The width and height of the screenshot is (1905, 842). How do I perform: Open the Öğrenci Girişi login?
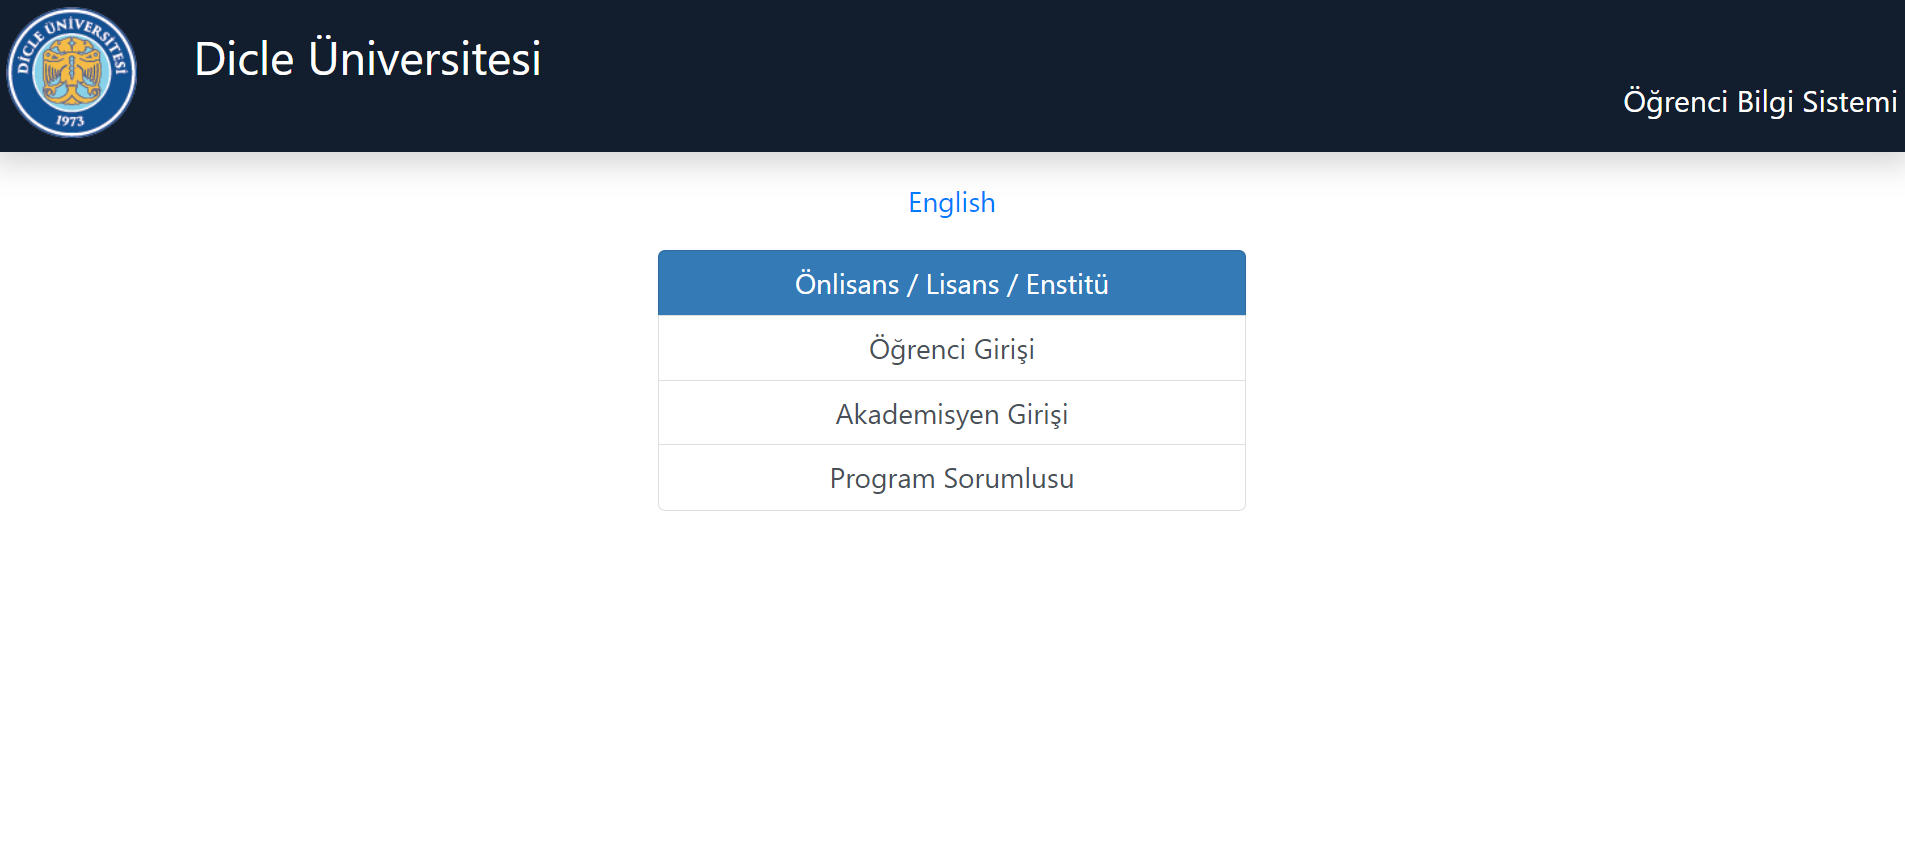[951, 349]
